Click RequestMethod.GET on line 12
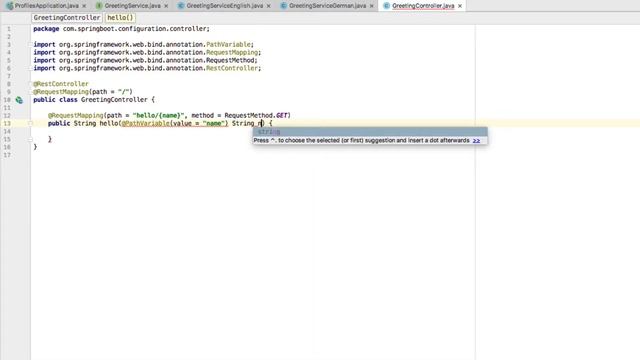This screenshot has width=640, height=360. pos(256,116)
